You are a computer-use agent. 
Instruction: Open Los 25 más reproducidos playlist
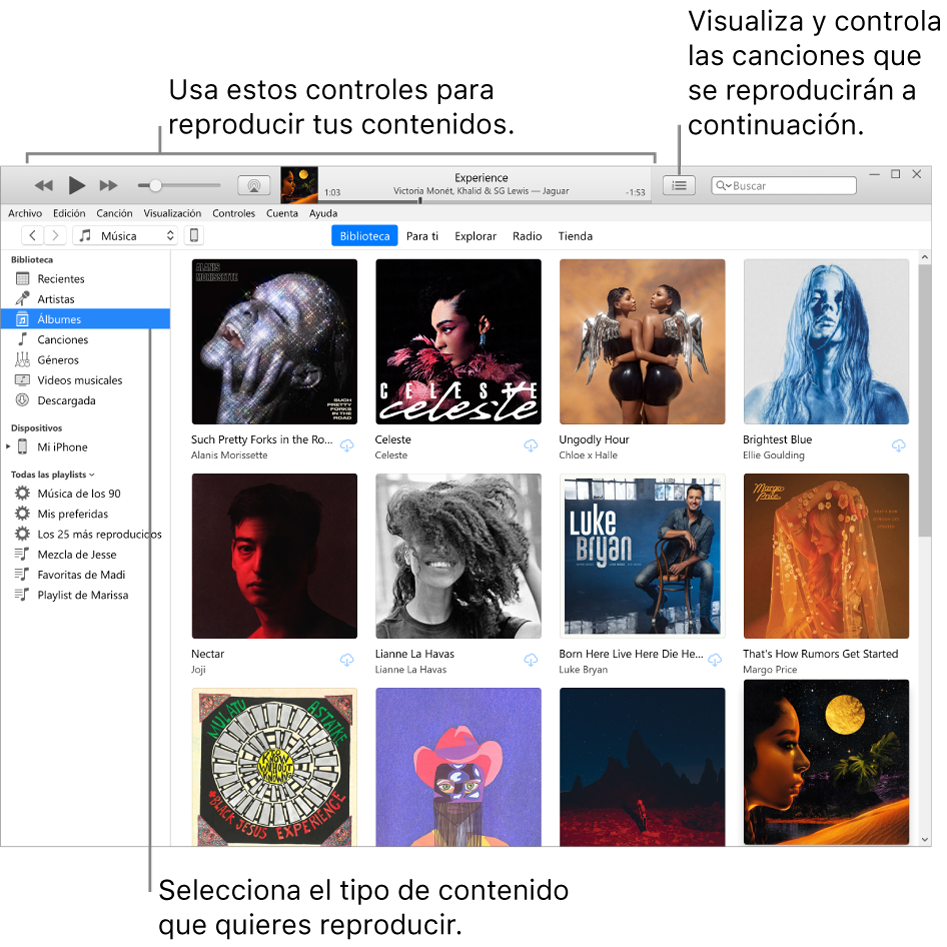pyautogui.click(x=85, y=534)
